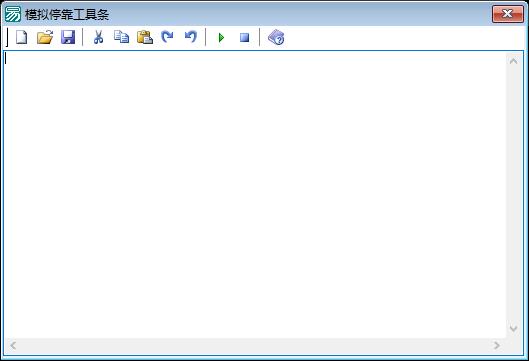Stop execution with blue square button
529x361 pixels.
[x=245, y=37]
